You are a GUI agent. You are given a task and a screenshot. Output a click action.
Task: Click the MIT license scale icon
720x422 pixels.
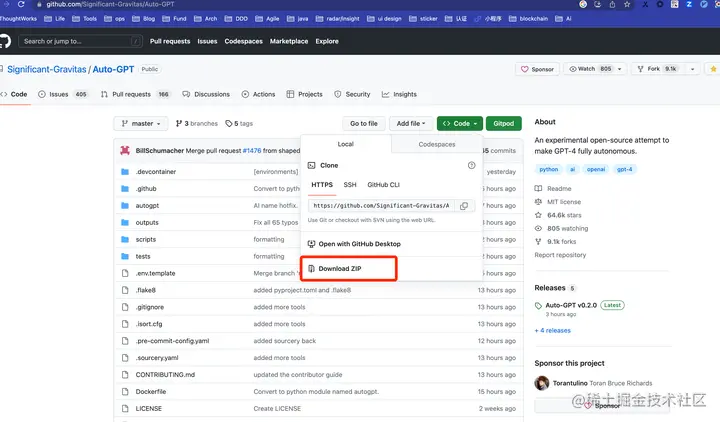[x=538, y=202]
